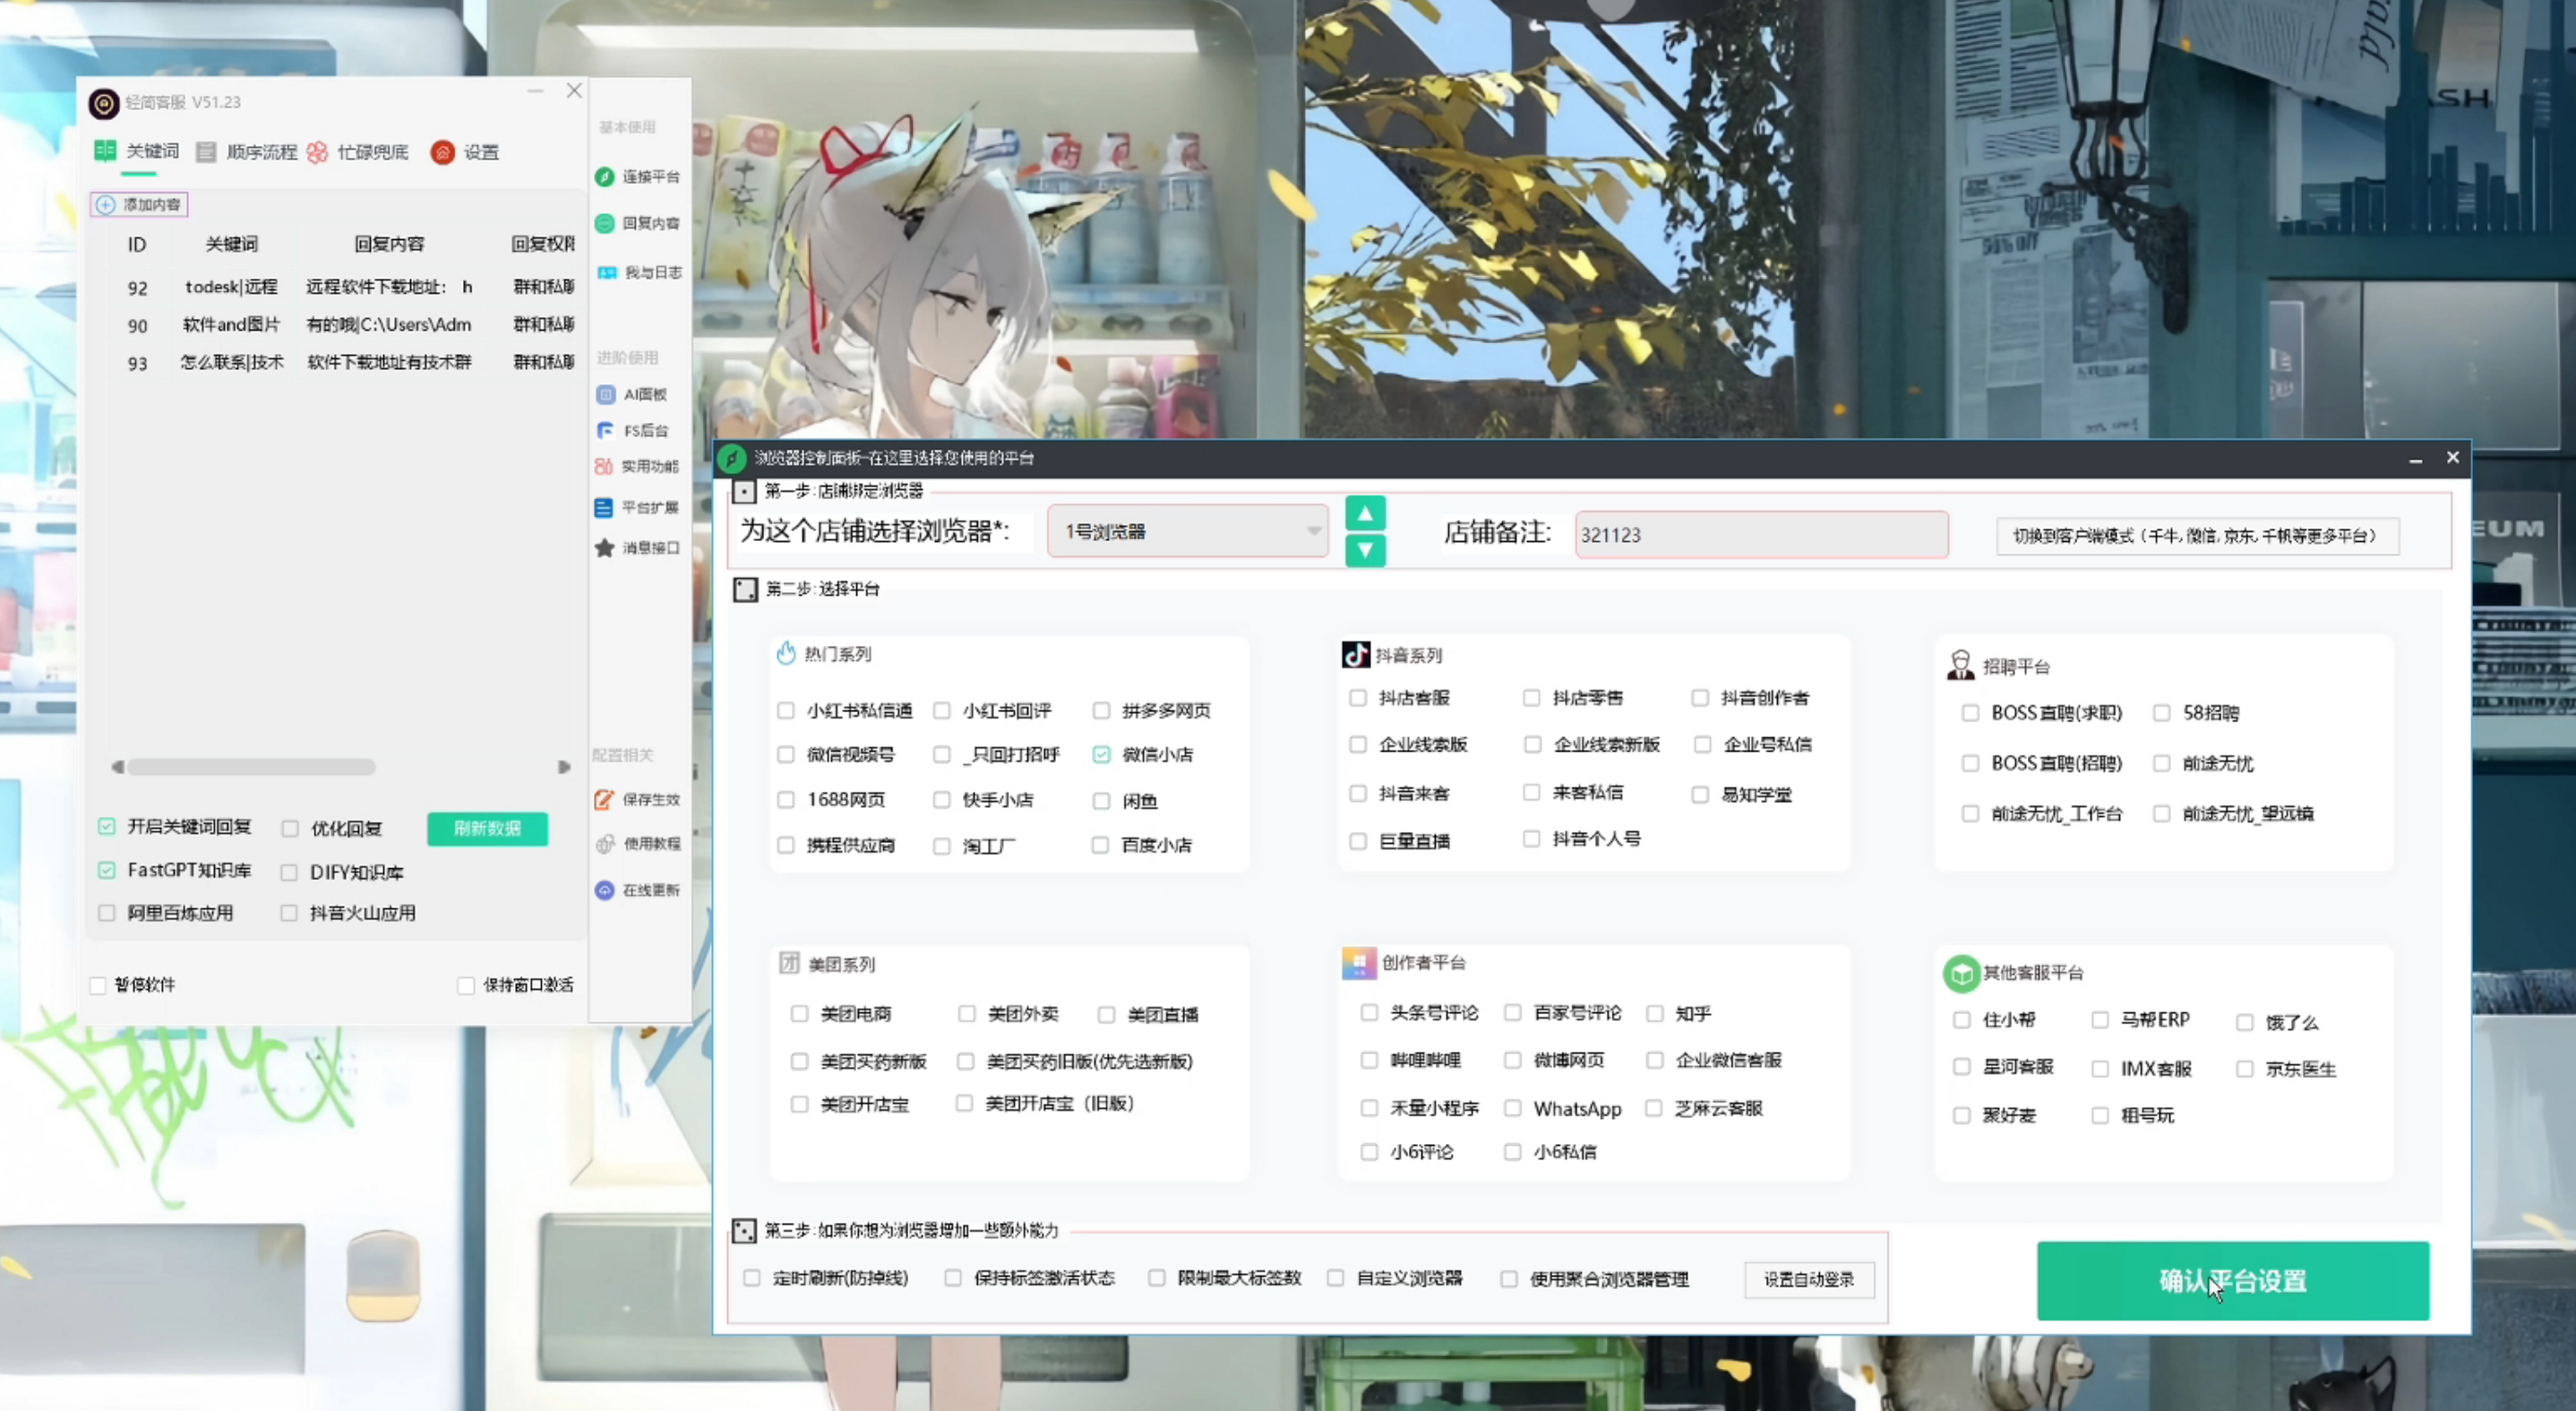Open the log item below 回复内容
Screen dimensions: 2576x1411
click(639, 272)
